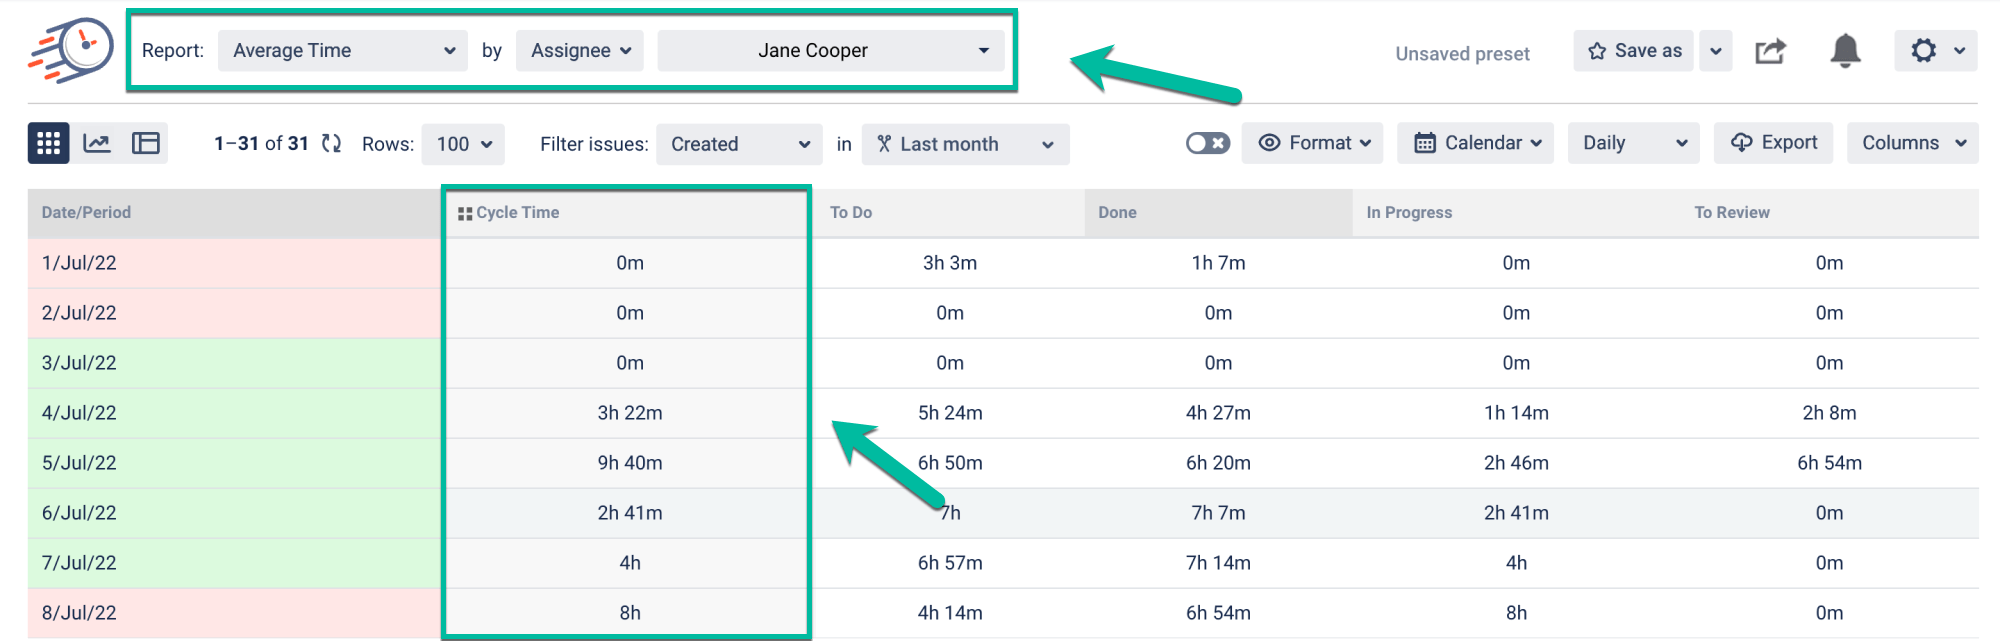This screenshot has width=2000, height=641.
Task: Click the Cycle Time group icon in header
Action: point(465,214)
